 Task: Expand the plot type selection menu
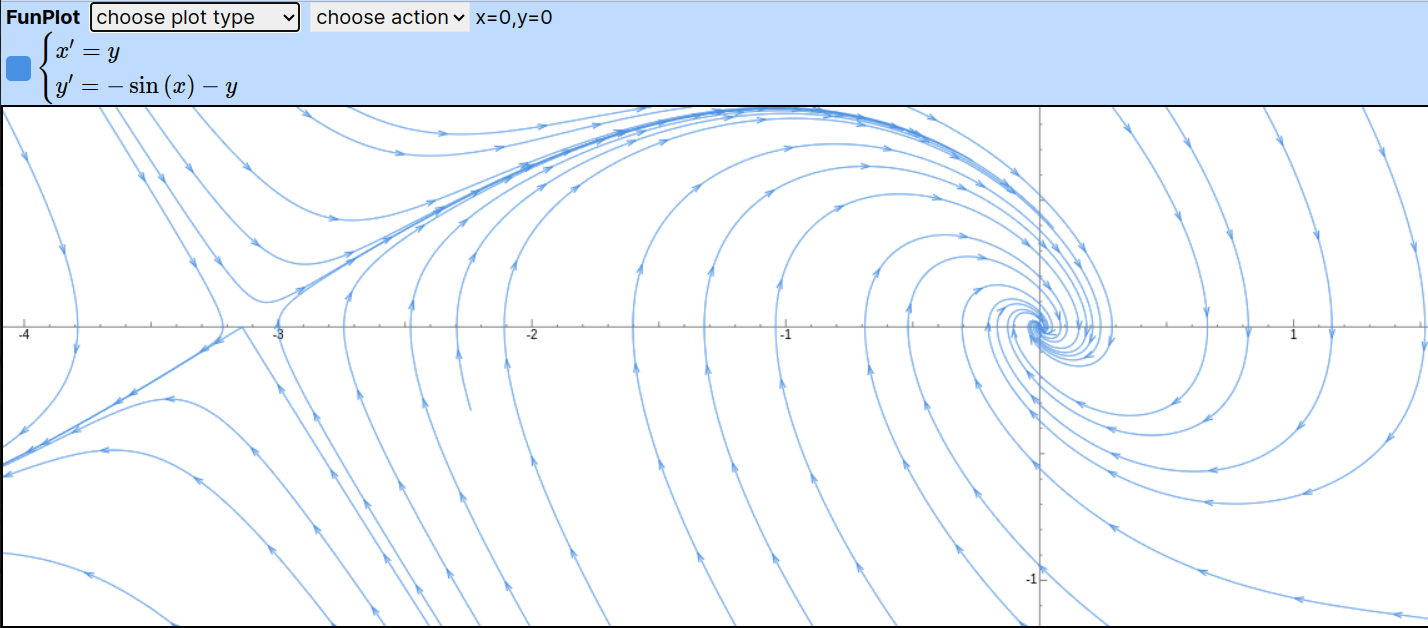point(194,17)
